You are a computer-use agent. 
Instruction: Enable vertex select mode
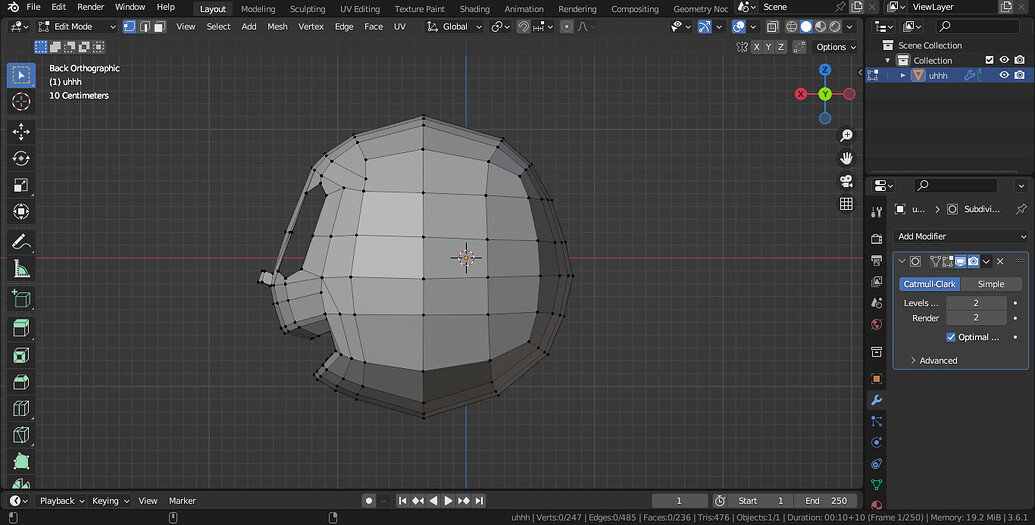(x=129, y=26)
